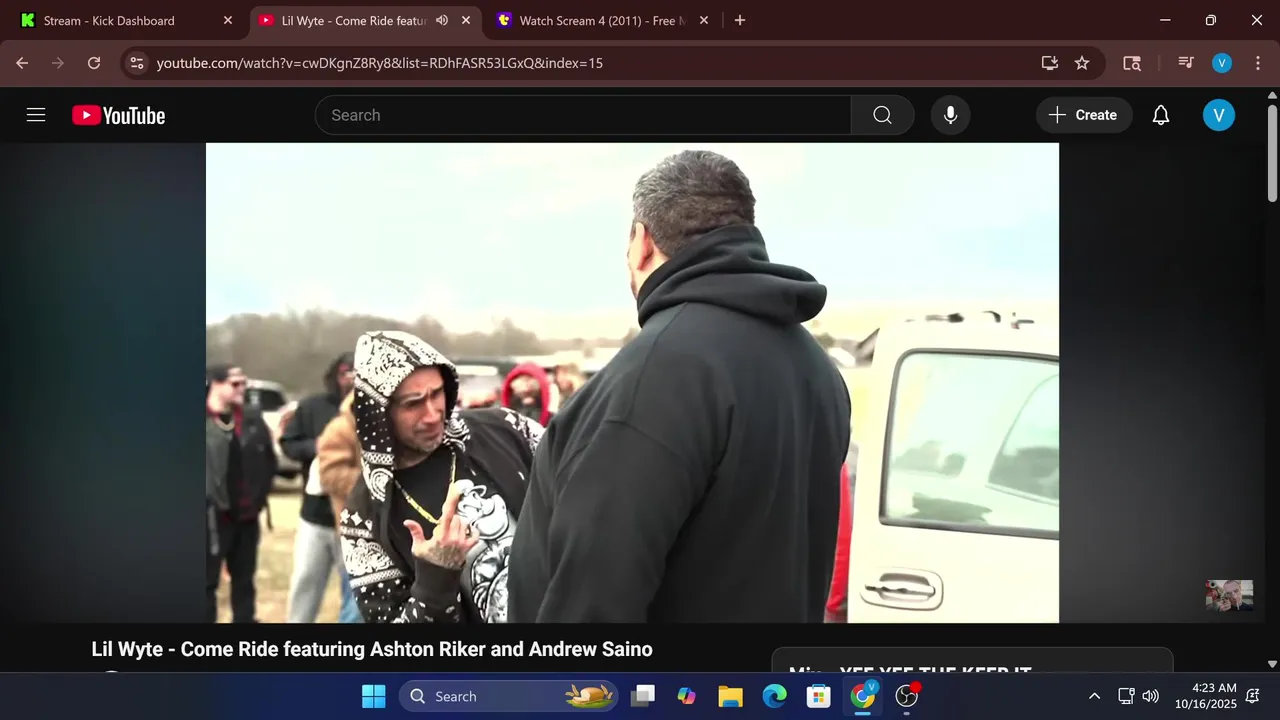View site information icon in address bar
The height and width of the screenshot is (720, 1280).
137,63
